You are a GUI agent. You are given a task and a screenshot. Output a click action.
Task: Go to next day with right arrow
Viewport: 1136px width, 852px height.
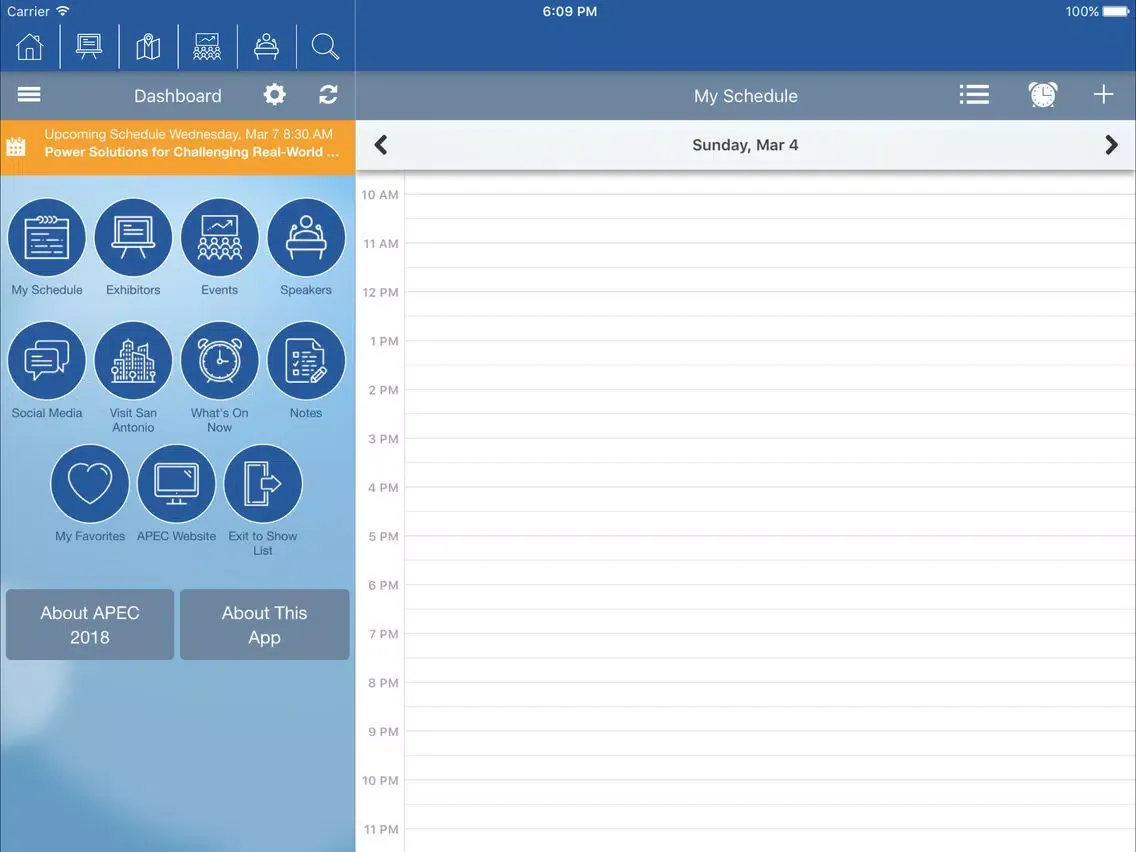(1111, 145)
